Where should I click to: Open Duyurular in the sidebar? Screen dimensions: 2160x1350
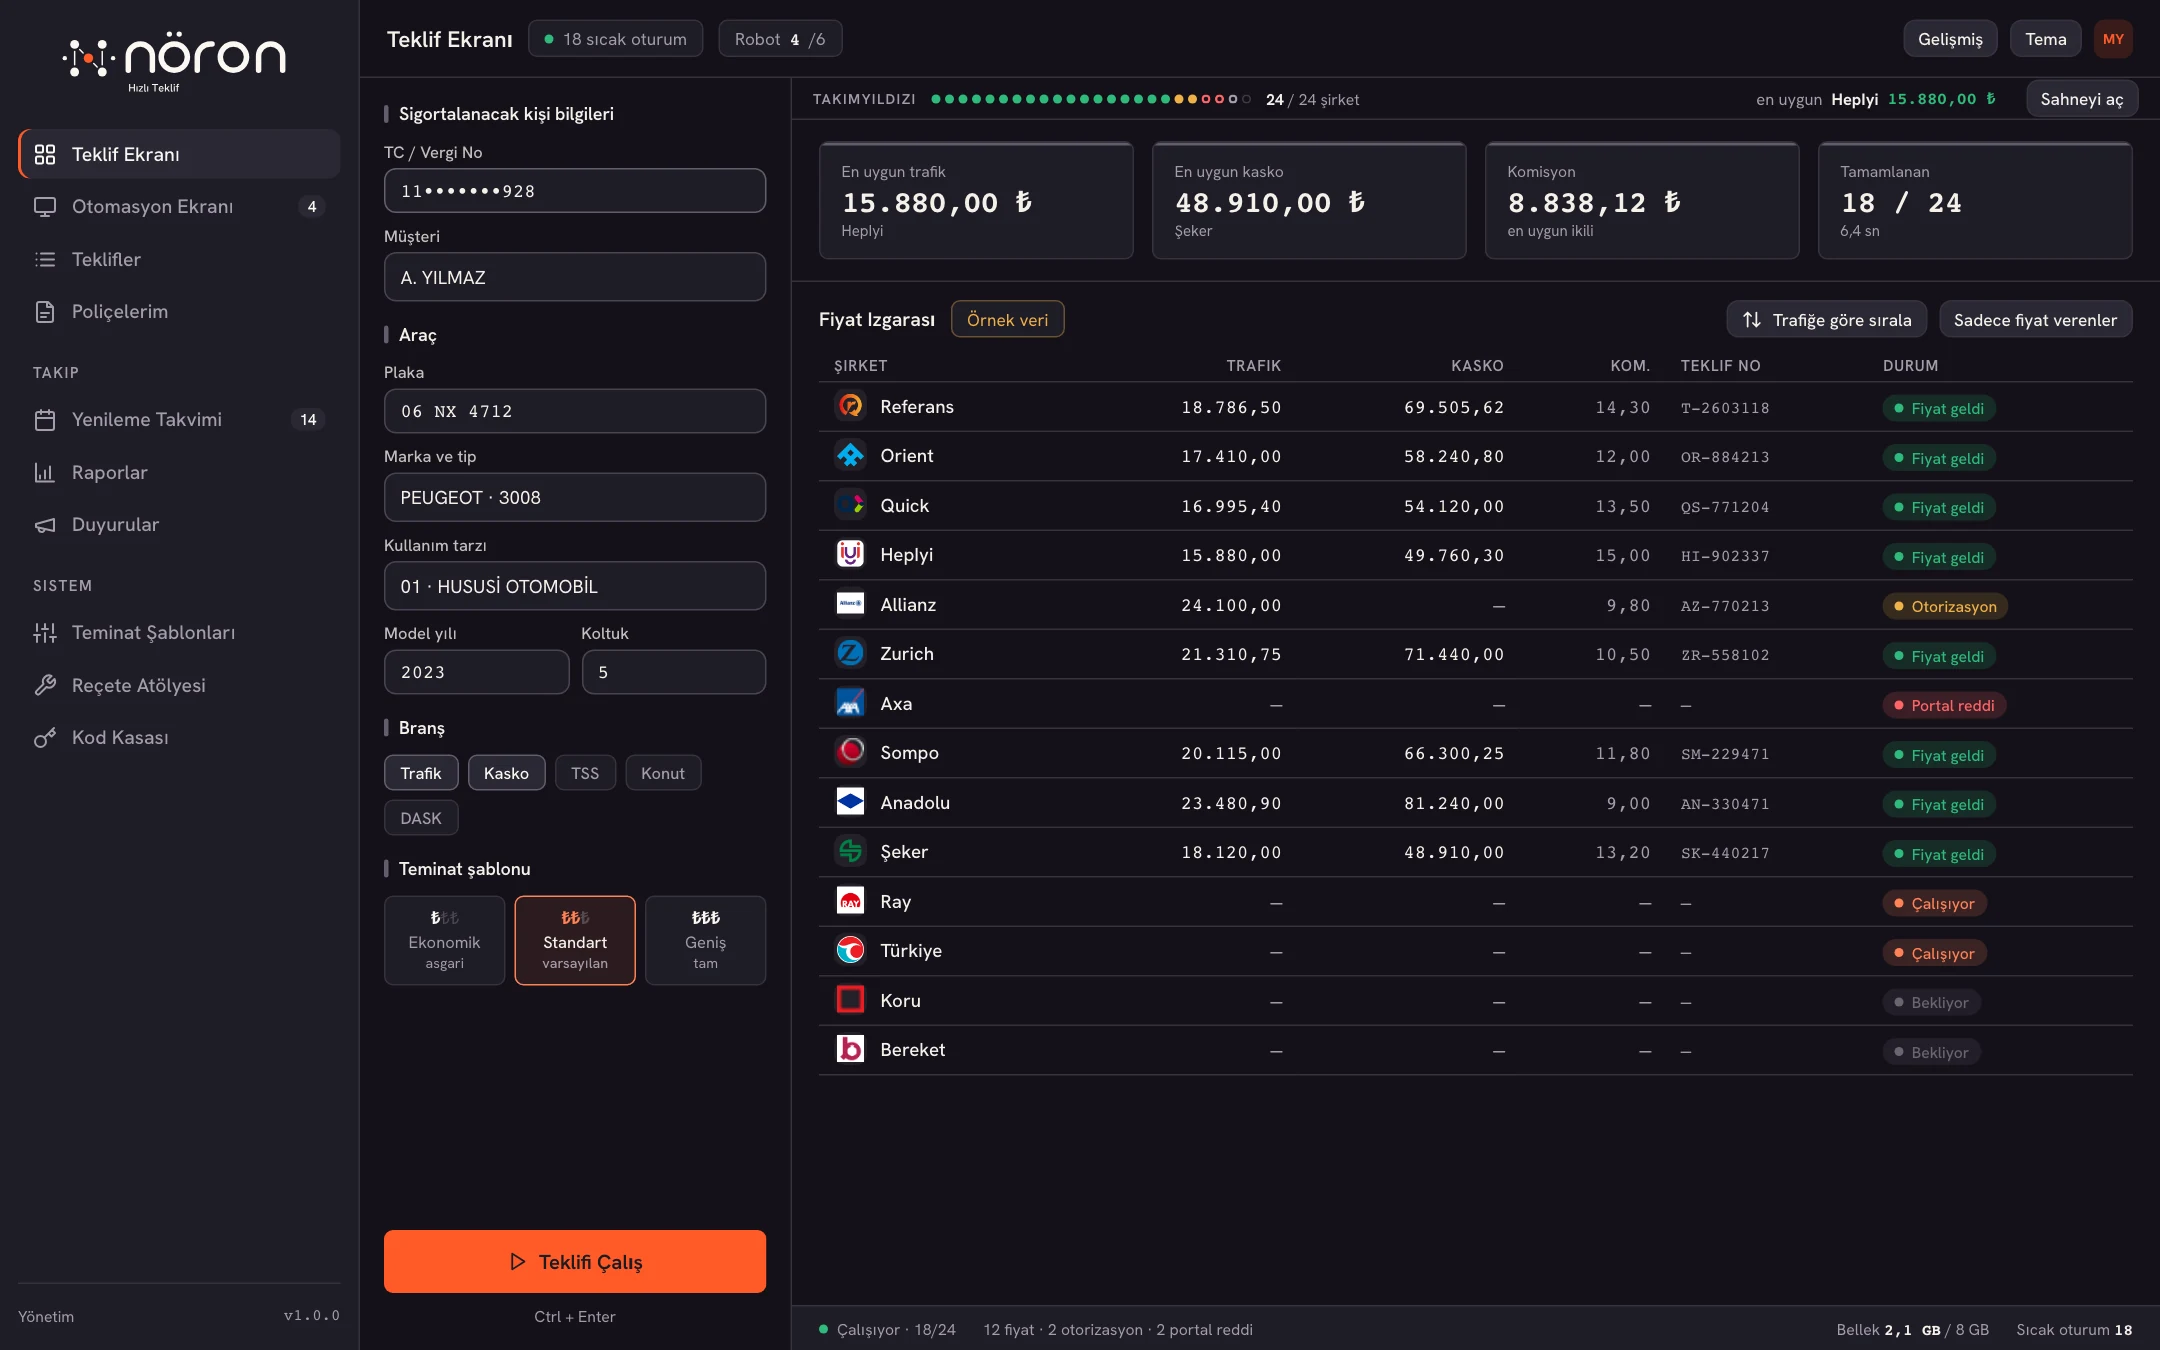click(180, 525)
